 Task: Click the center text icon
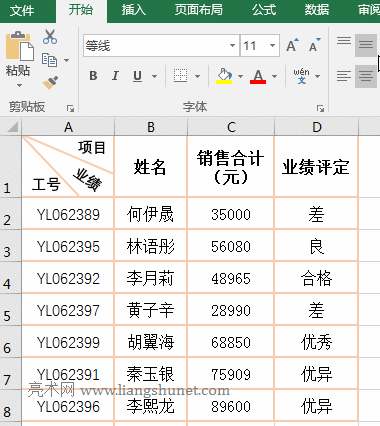coord(366,76)
